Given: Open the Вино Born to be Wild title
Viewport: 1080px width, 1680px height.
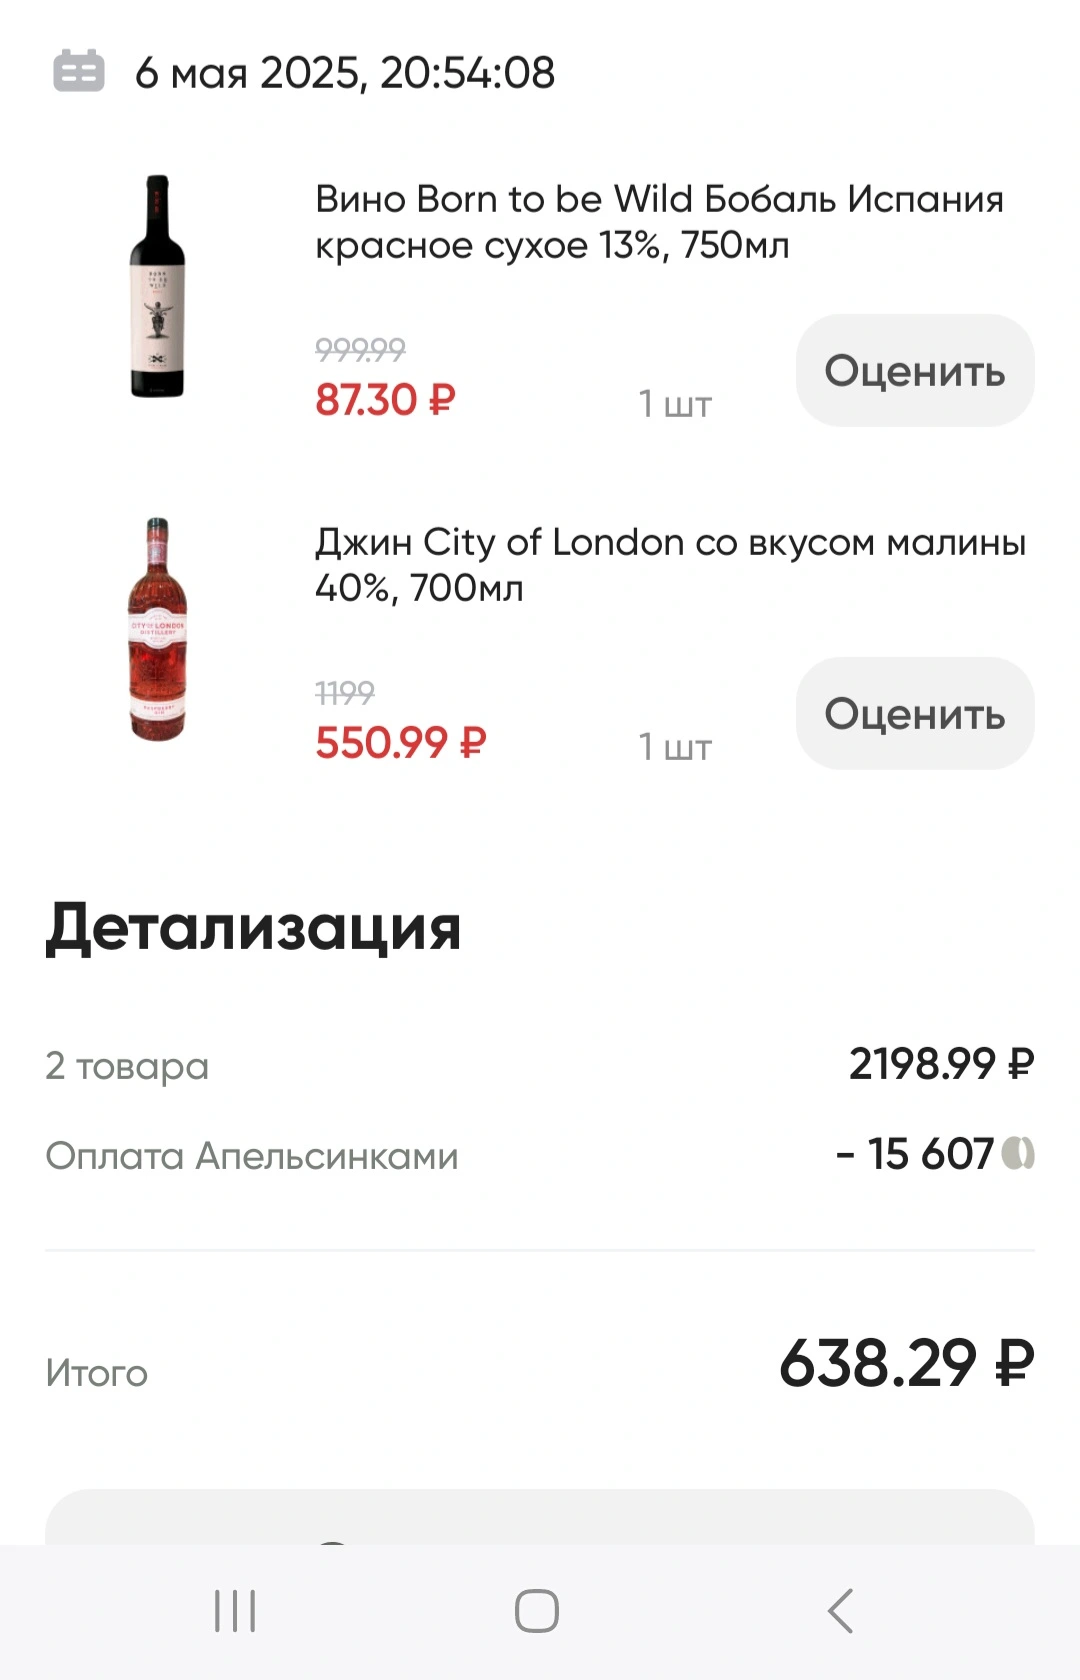Looking at the screenshot, I should pos(659,222).
